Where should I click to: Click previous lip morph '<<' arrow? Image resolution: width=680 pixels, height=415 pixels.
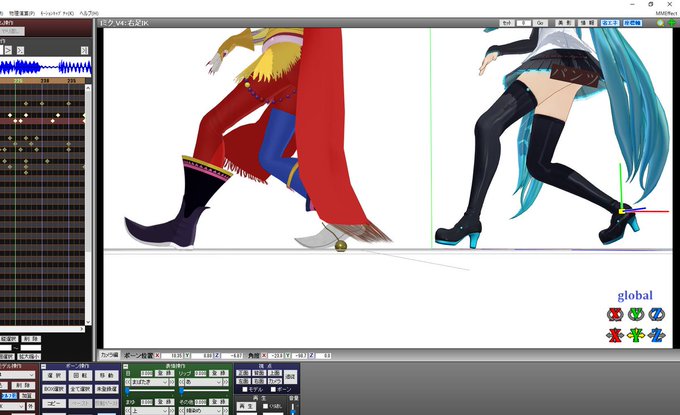click(181, 382)
